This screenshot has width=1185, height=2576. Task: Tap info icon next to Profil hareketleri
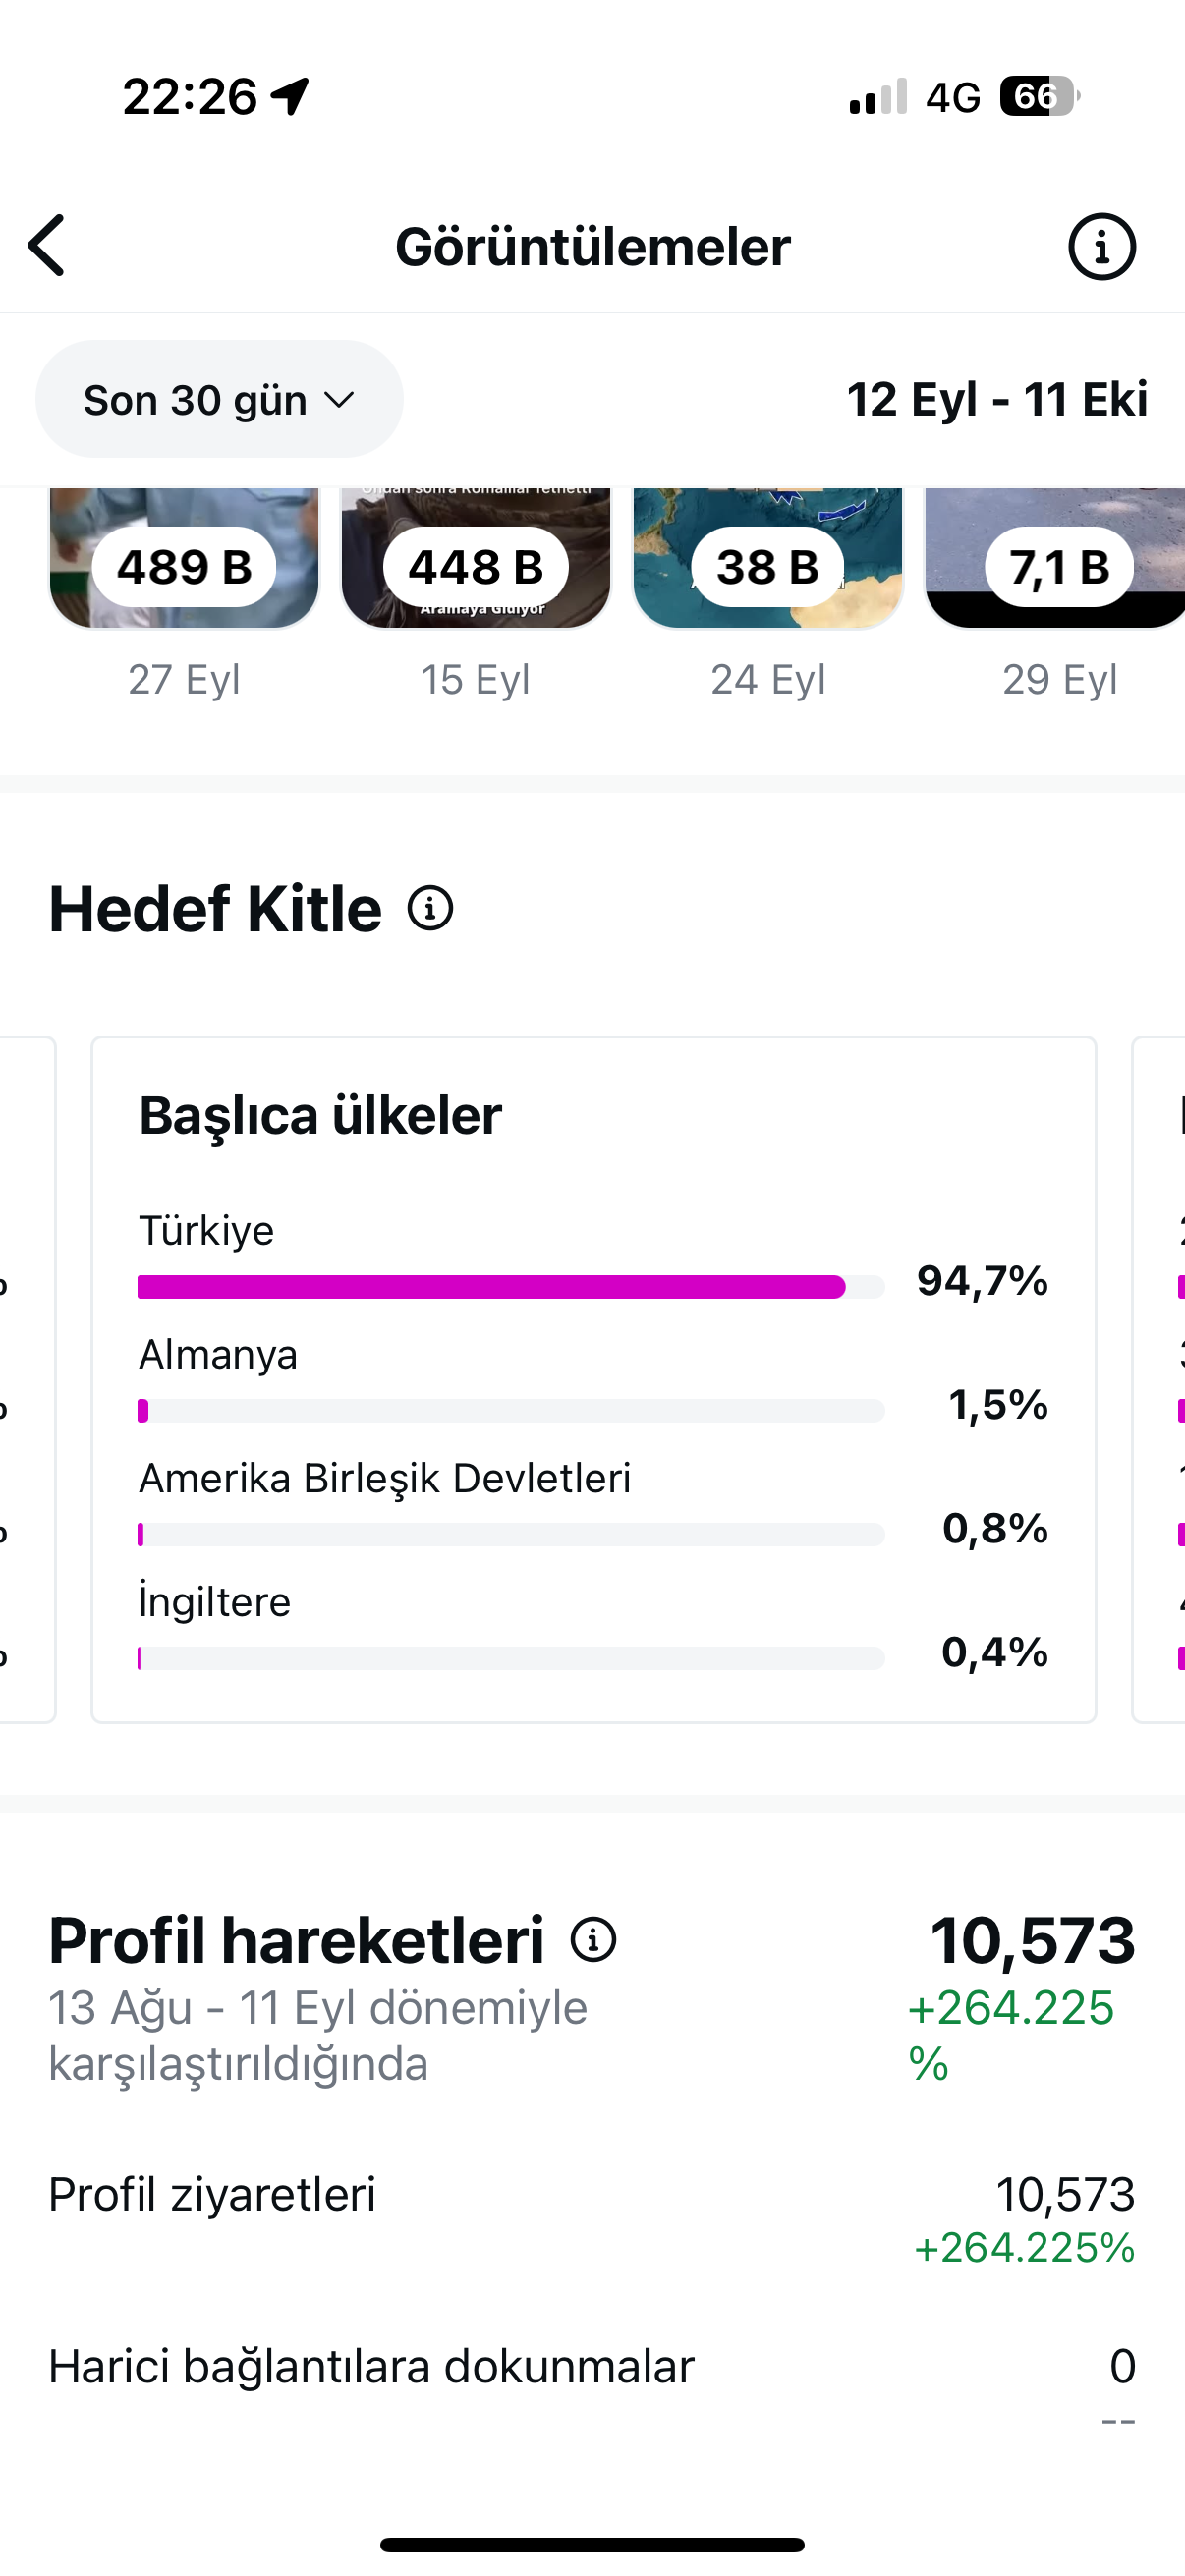593,1940
